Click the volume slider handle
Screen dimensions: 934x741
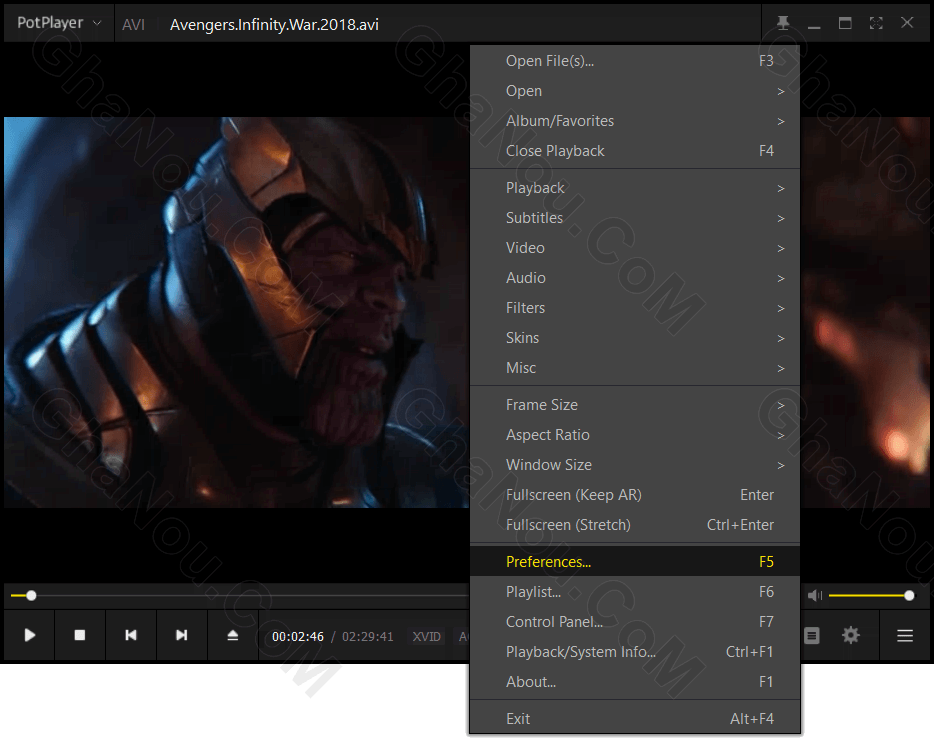point(909,596)
